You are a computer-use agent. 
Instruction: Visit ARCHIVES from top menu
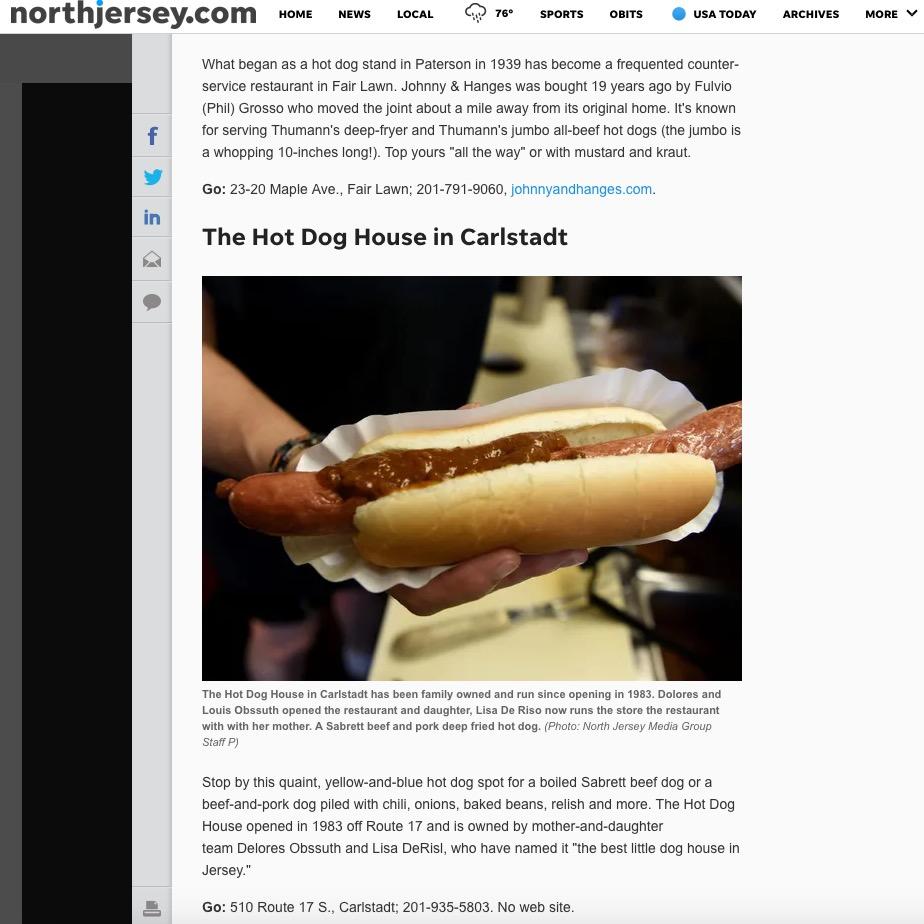[811, 14]
